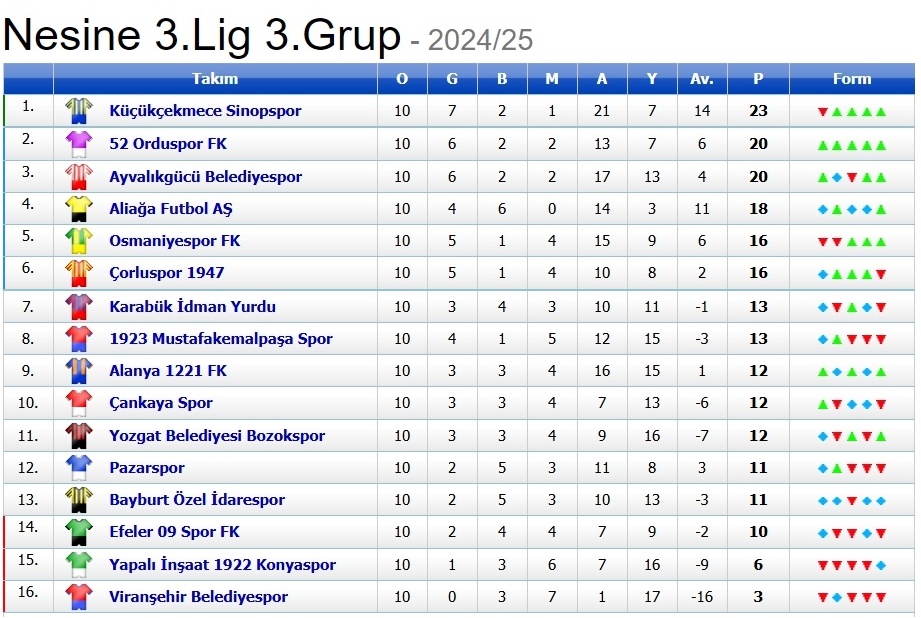Click the Form column header
Screen dimensions: 921x618
pos(851,79)
